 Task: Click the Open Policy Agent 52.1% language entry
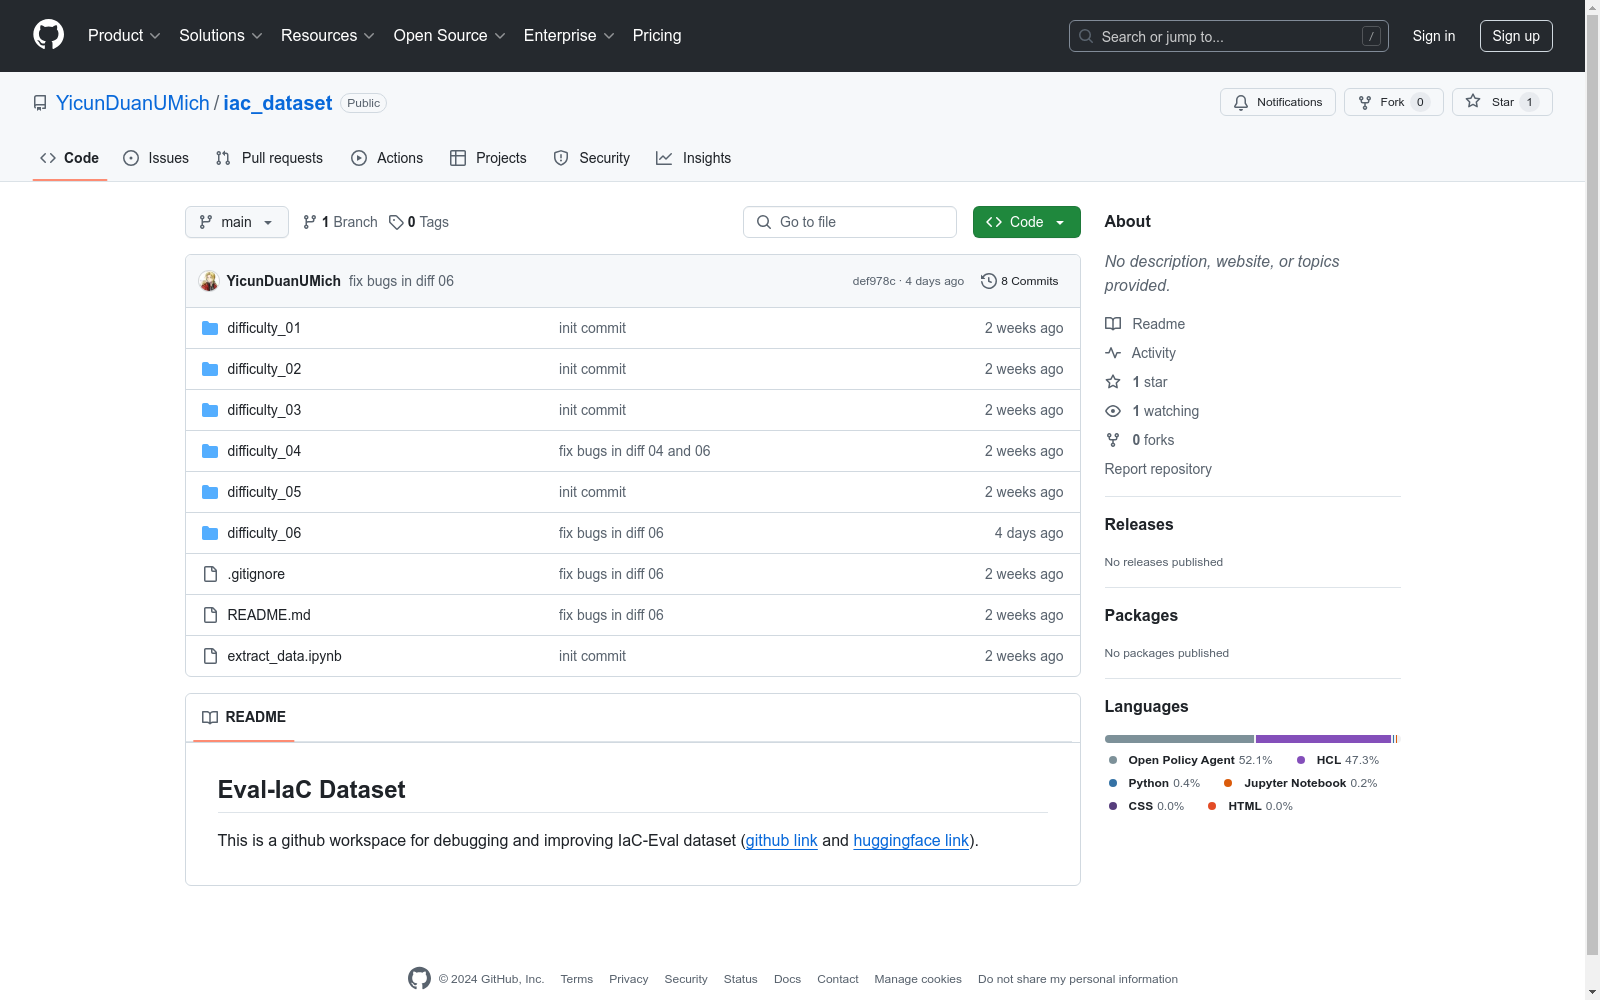[x=1190, y=760]
